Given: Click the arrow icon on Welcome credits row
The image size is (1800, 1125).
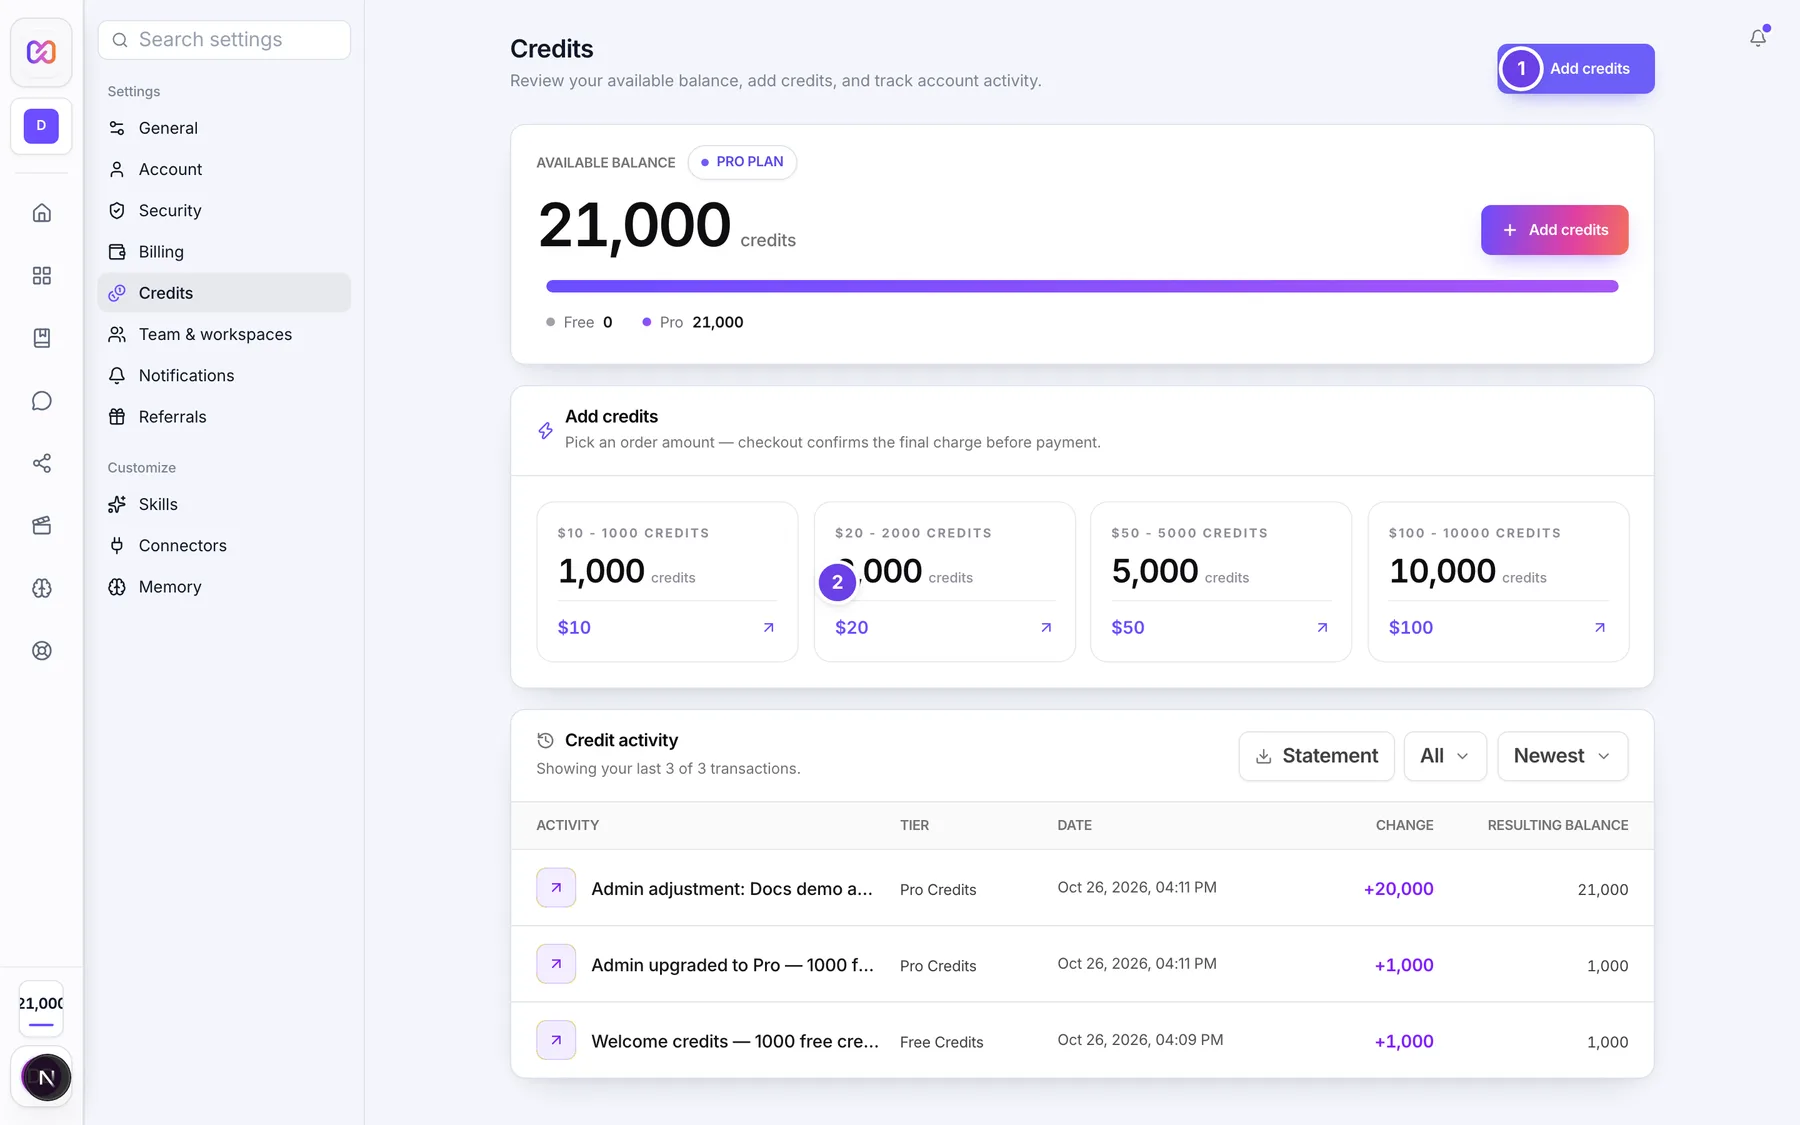Looking at the screenshot, I should [556, 1040].
